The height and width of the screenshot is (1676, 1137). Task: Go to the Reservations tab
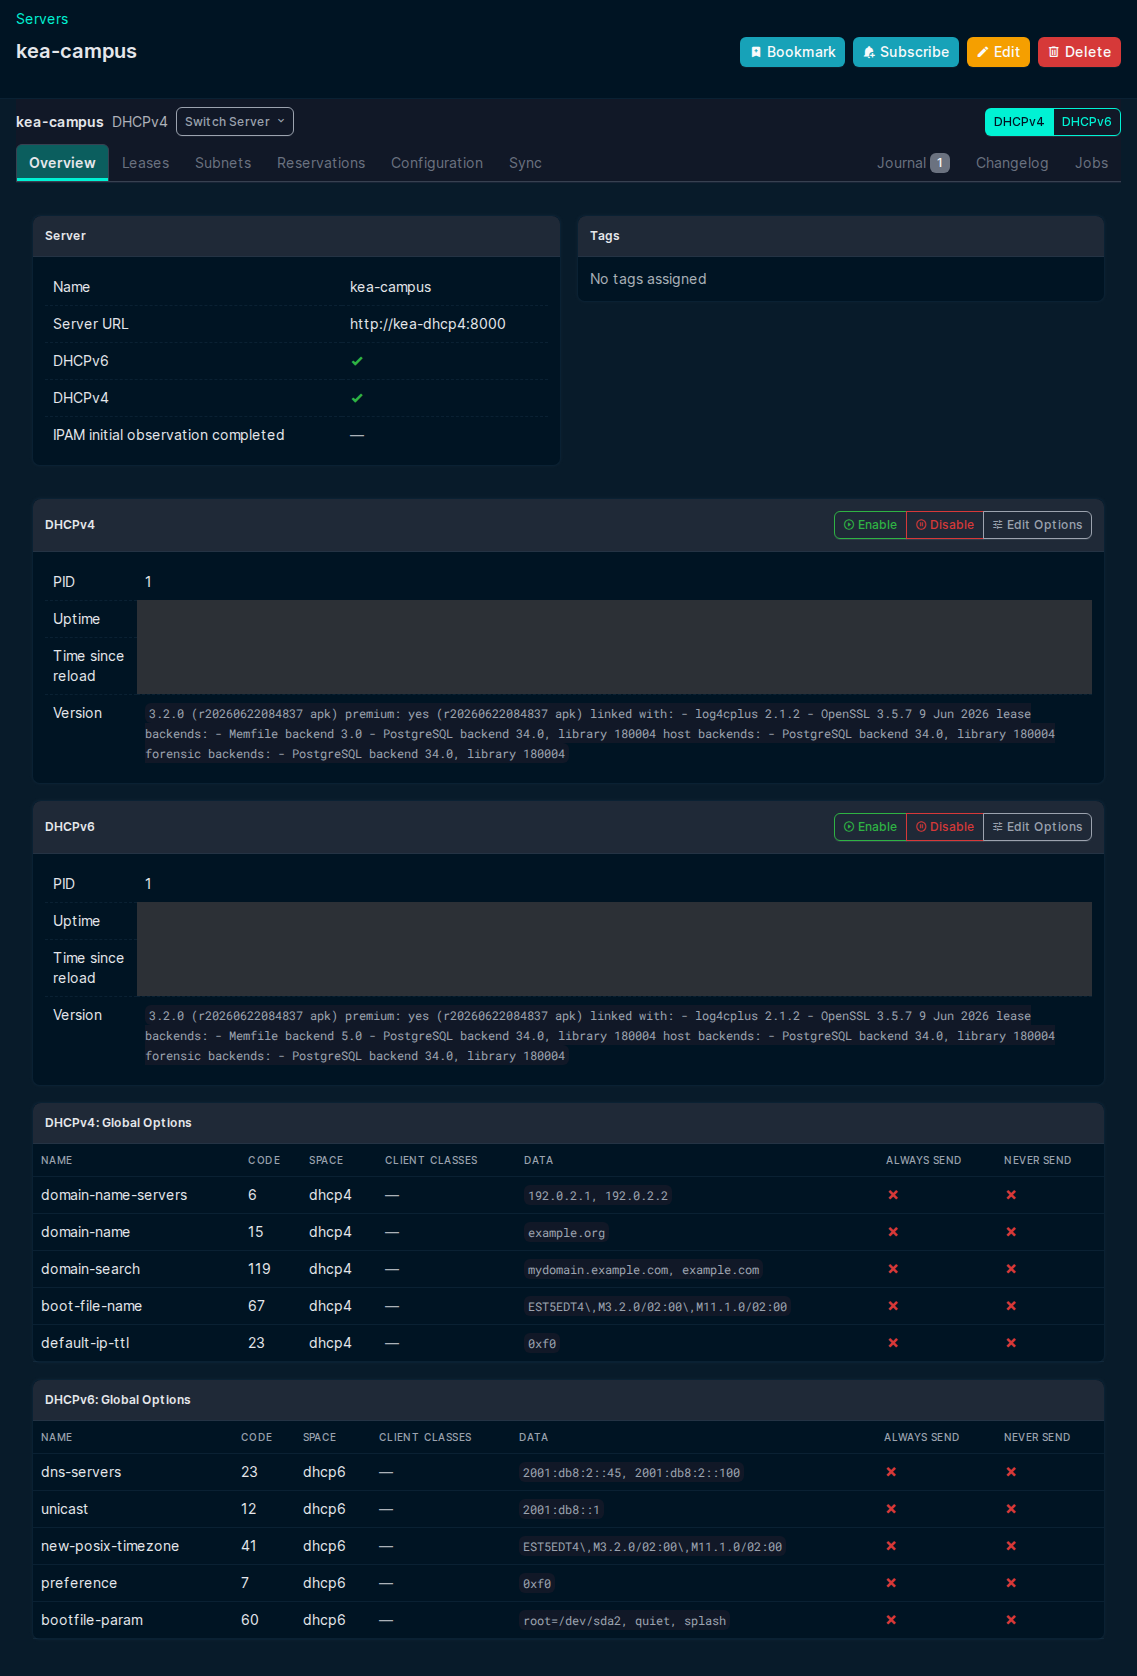[x=321, y=163]
